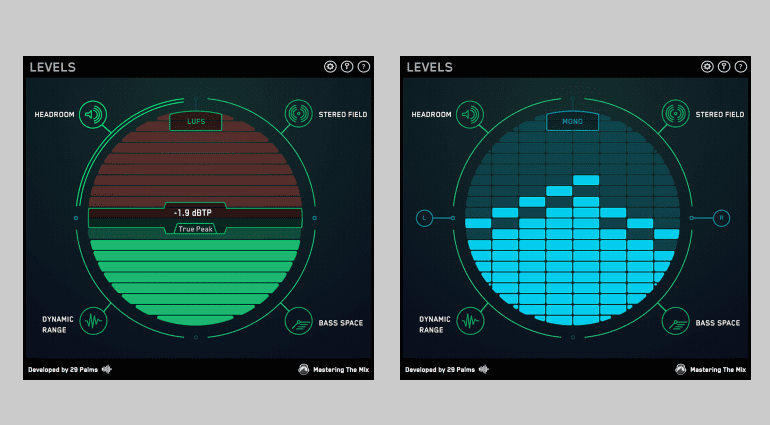Open Stereo Field in the green LUFS panel
Viewport: 770px width, 425px height.
coord(299,114)
